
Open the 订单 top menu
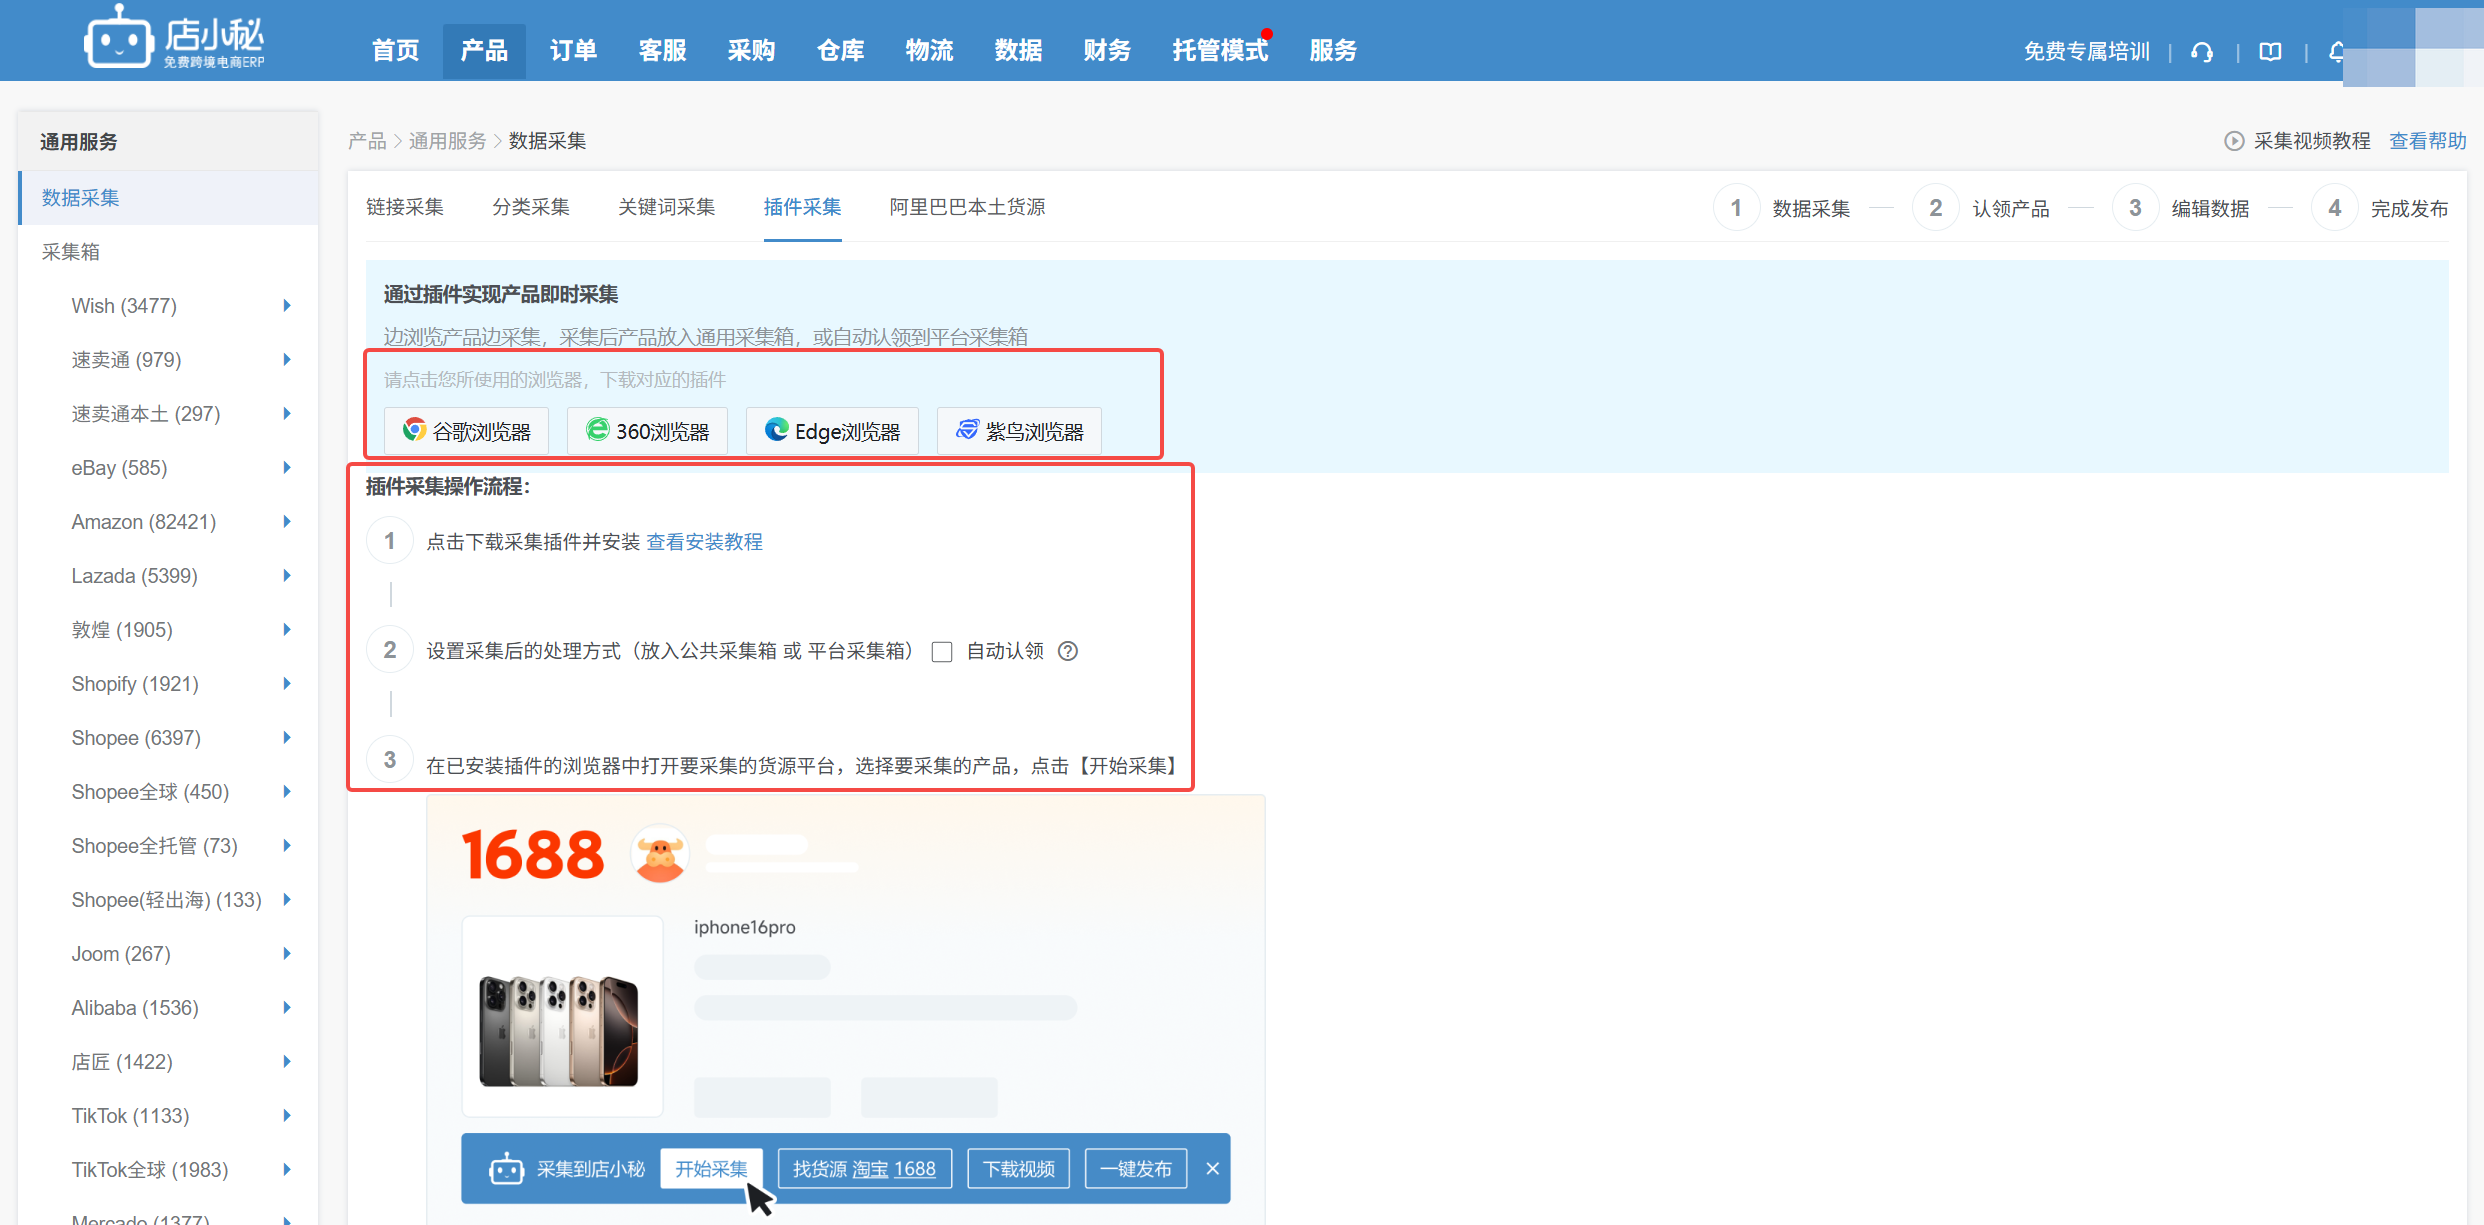(574, 51)
